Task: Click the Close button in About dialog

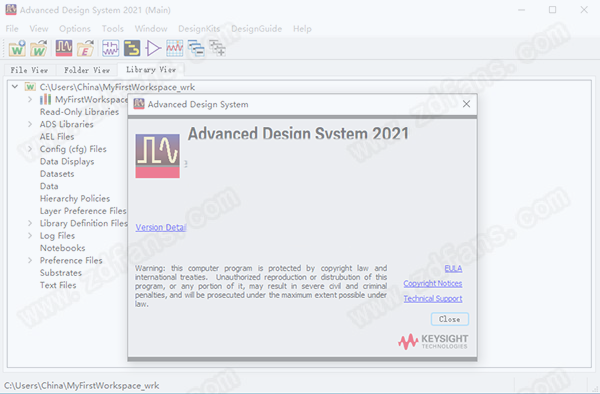Action: 450,319
